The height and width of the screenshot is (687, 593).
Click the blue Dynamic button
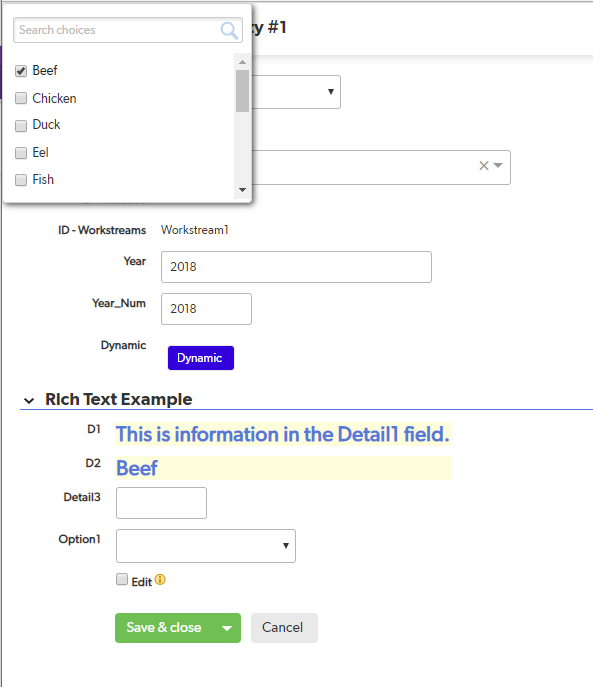tap(201, 358)
